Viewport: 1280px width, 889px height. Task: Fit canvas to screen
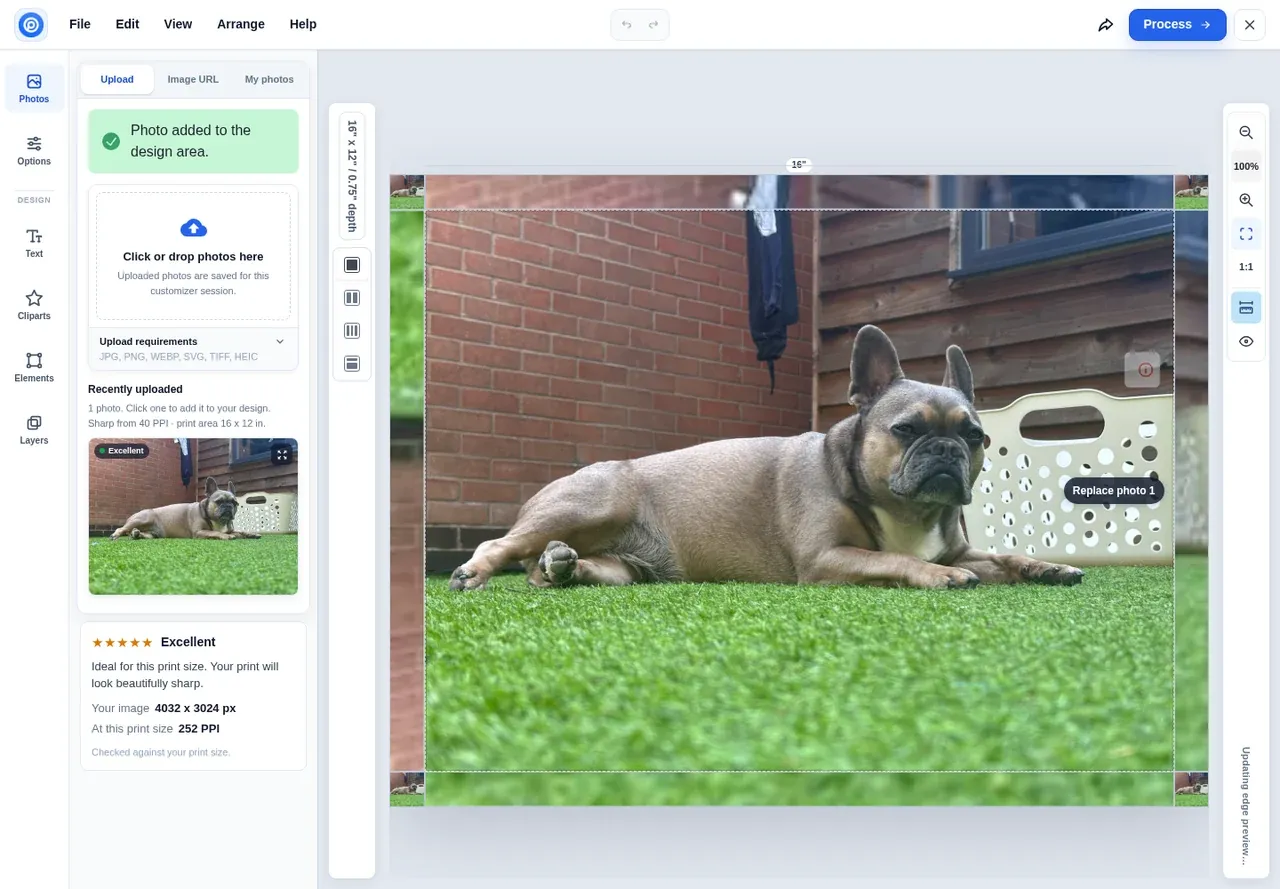tap(1246, 234)
